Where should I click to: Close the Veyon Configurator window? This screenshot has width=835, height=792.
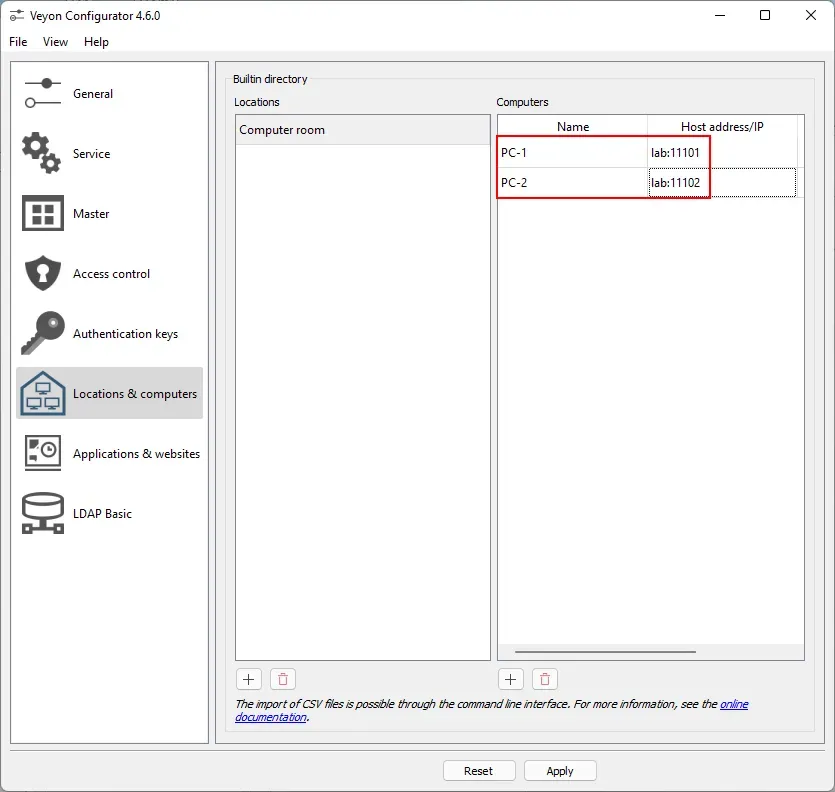coord(811,15)
